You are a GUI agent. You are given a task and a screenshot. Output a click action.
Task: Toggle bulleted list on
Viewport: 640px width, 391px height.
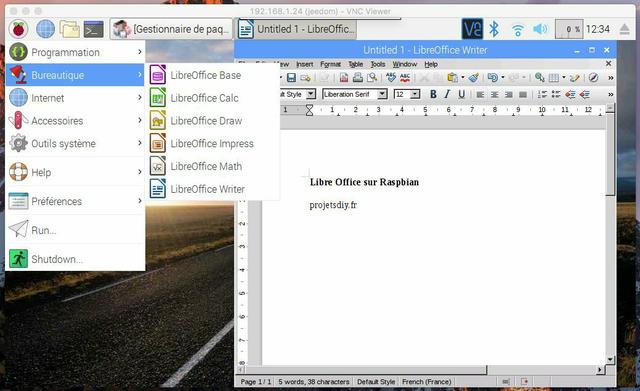click(556, 95)
